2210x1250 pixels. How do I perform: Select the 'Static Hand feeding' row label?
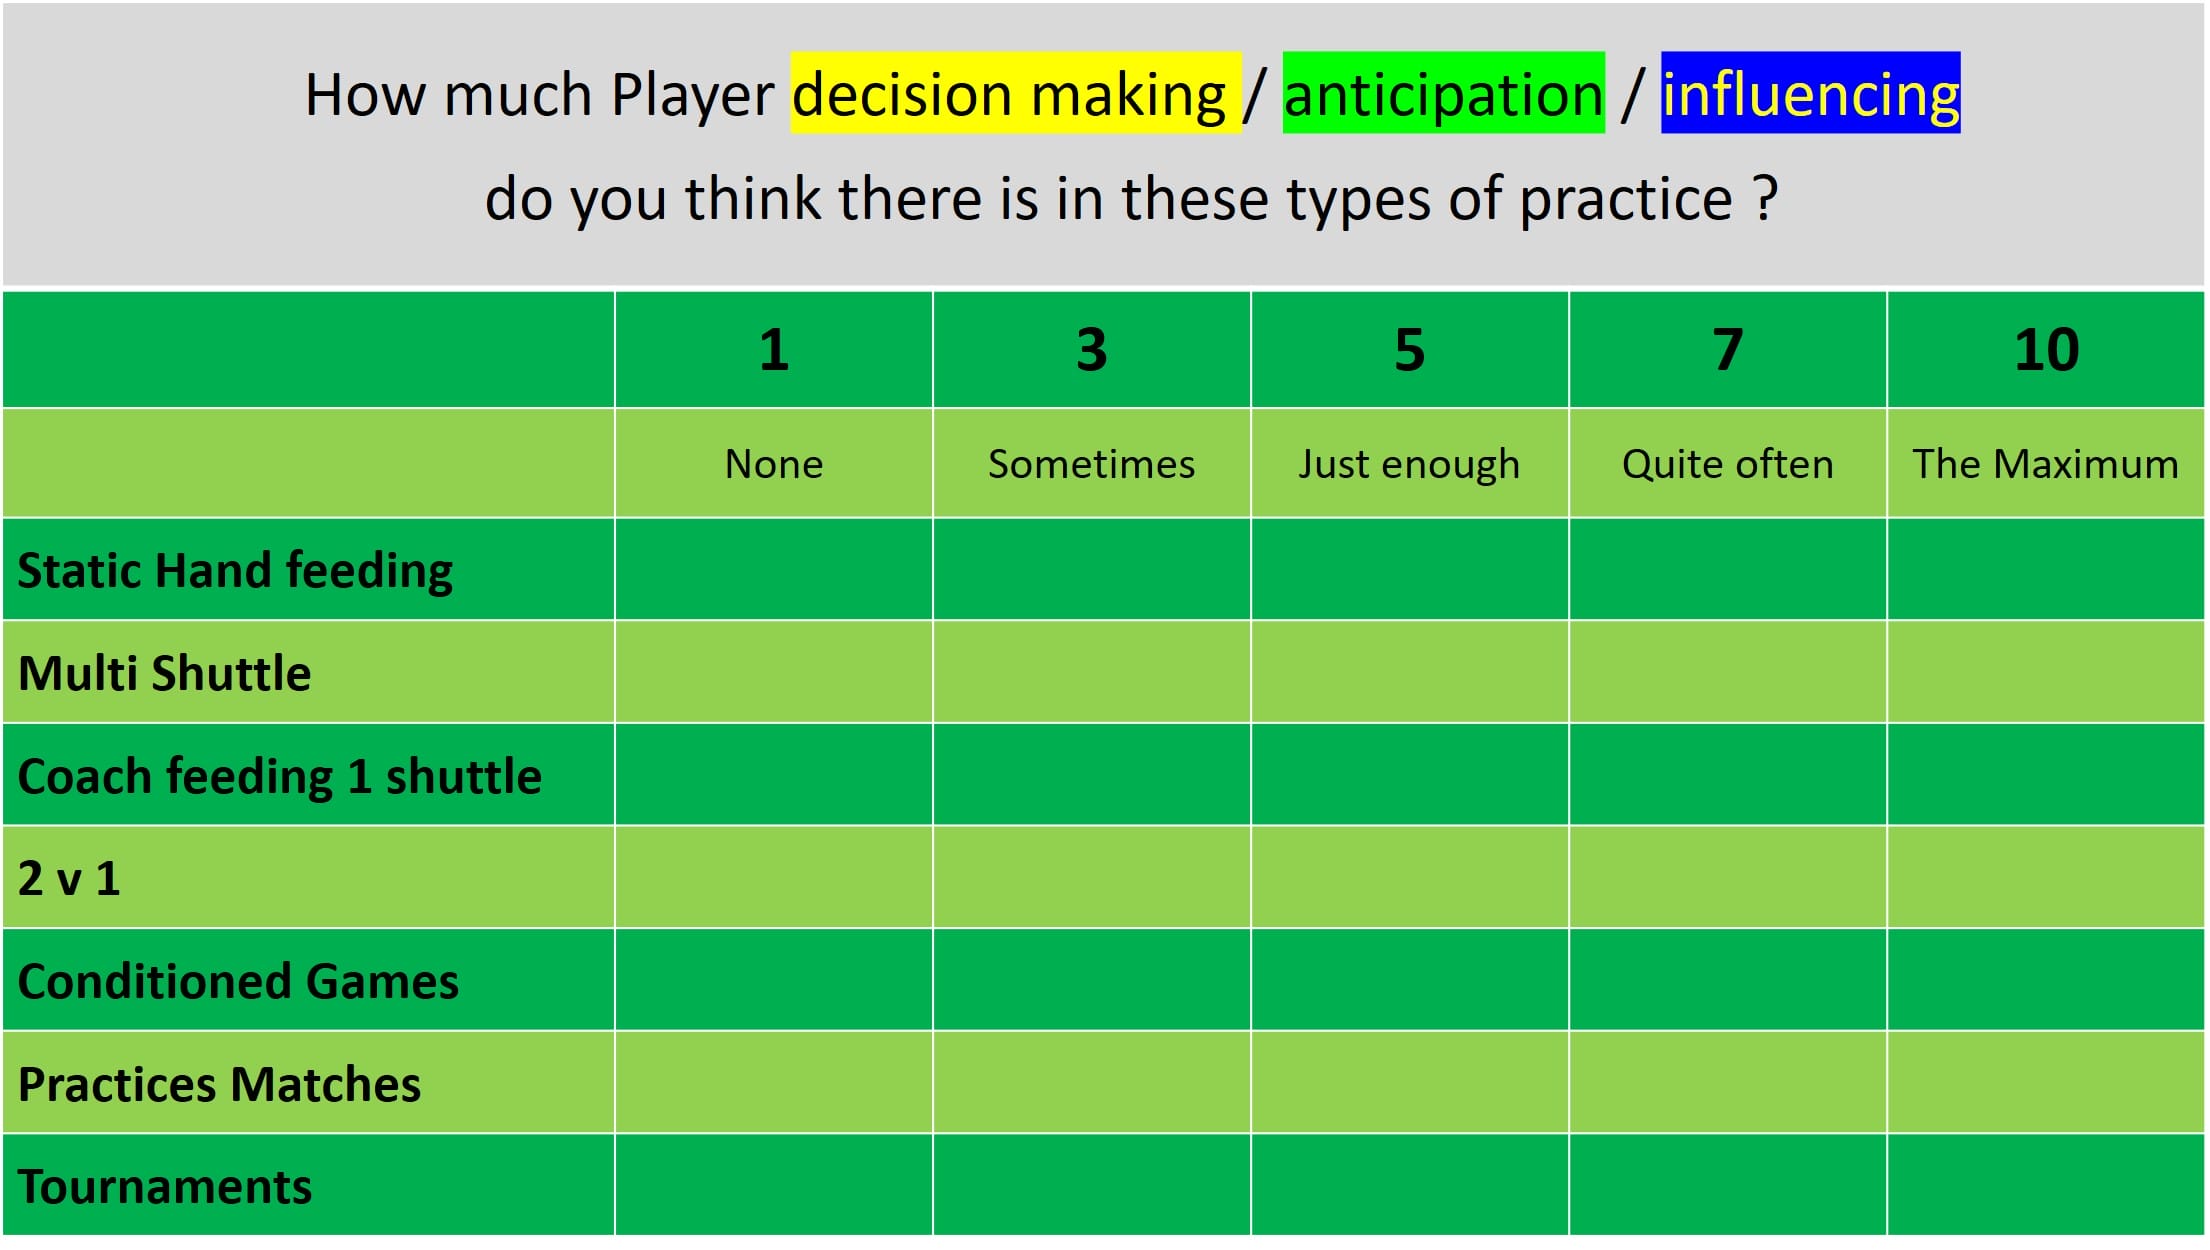point(236,571)
